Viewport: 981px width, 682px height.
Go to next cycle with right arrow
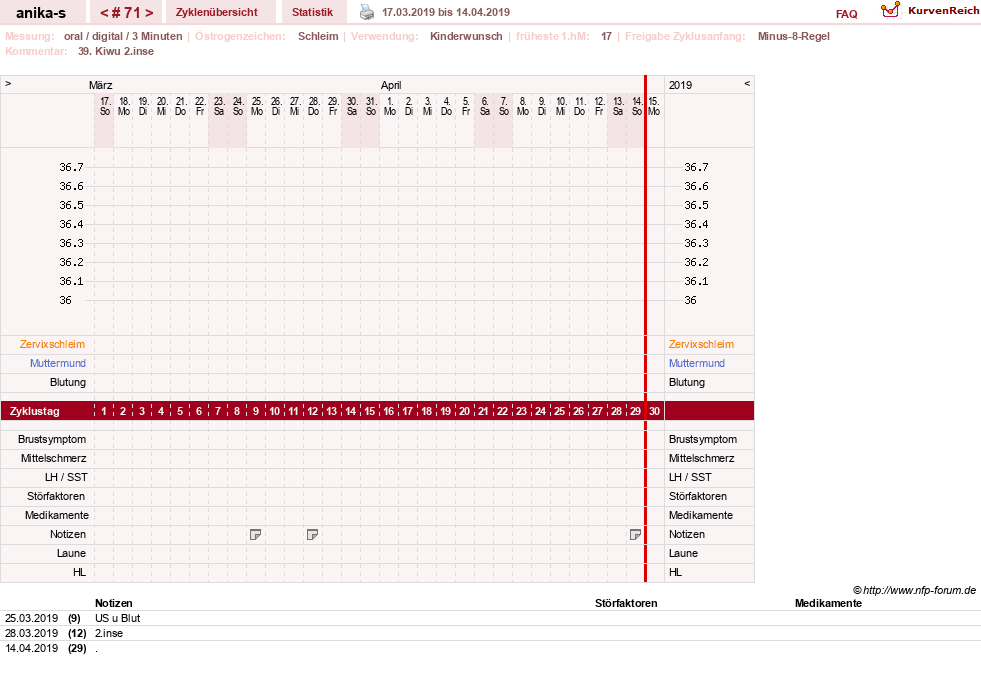(149, 13)
